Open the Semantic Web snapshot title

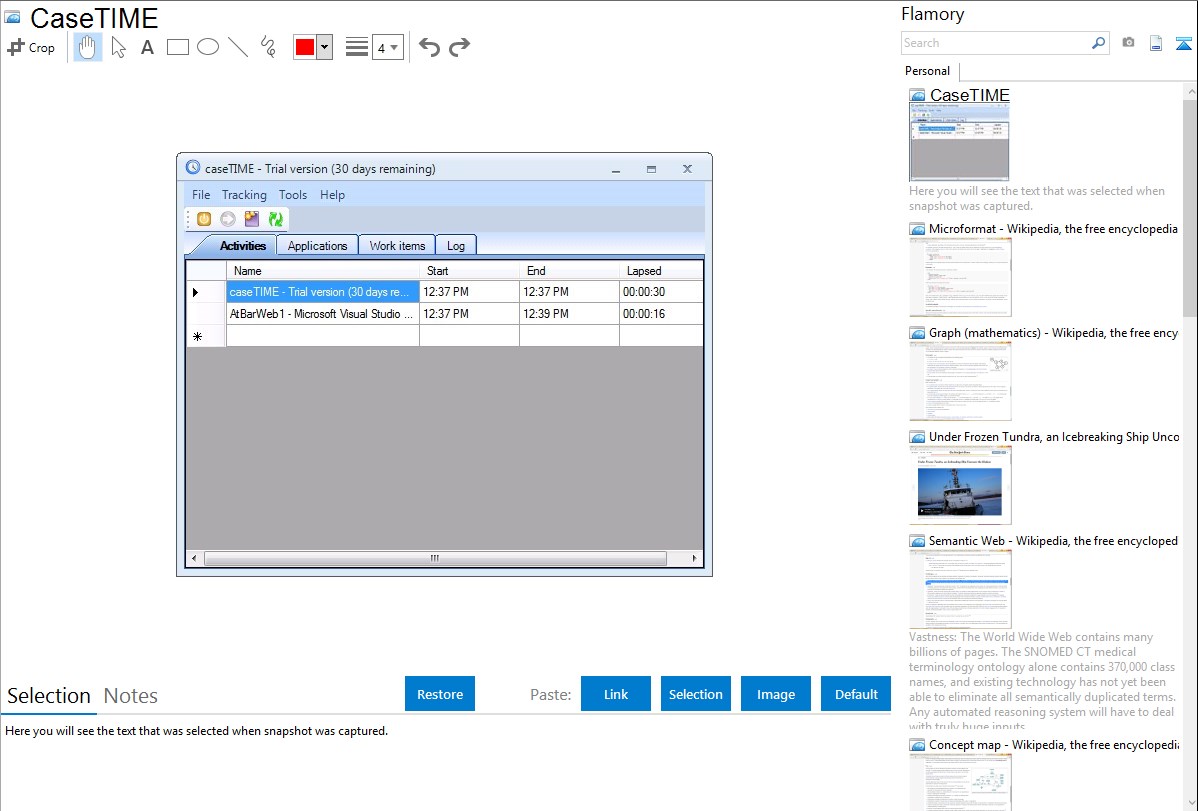tap(1053, 540)
